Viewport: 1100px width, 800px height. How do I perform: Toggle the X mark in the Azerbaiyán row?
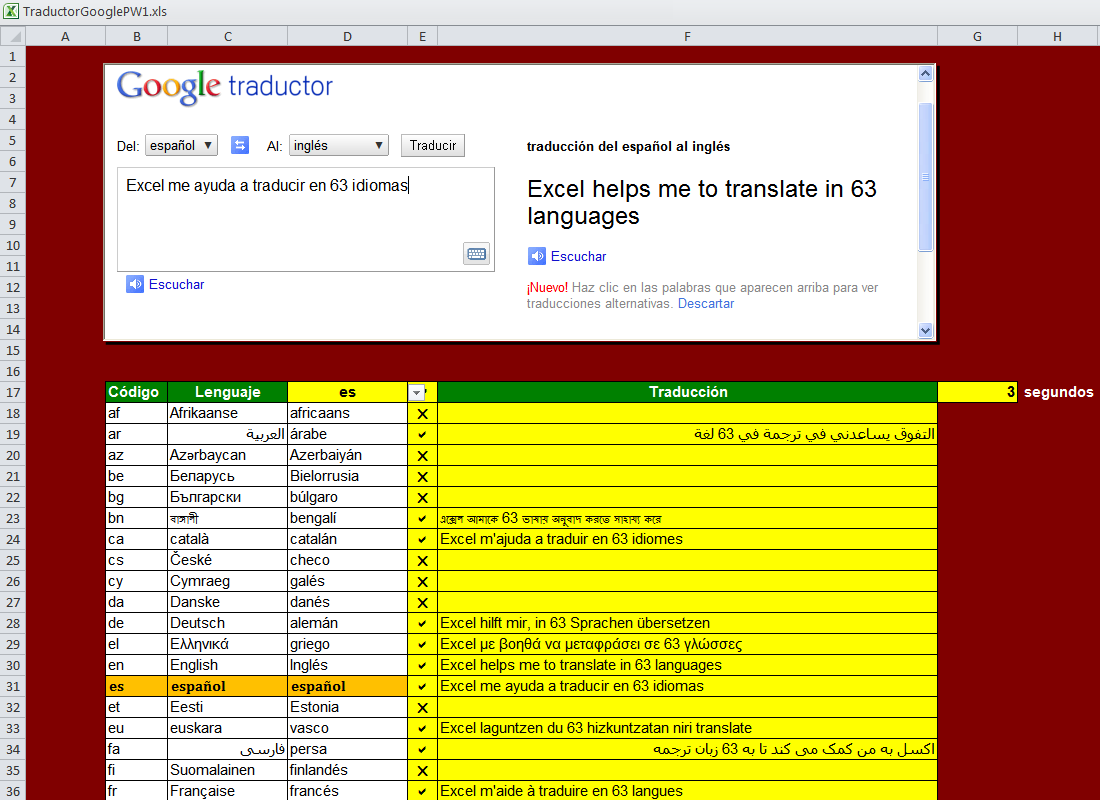(x=422, y=455)
